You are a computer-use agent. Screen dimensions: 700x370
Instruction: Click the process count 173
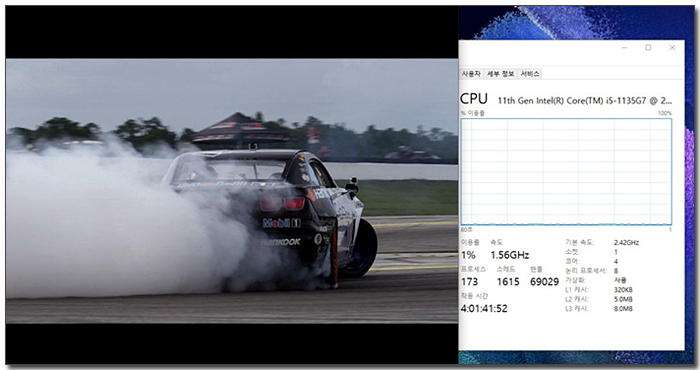(470, 282)
